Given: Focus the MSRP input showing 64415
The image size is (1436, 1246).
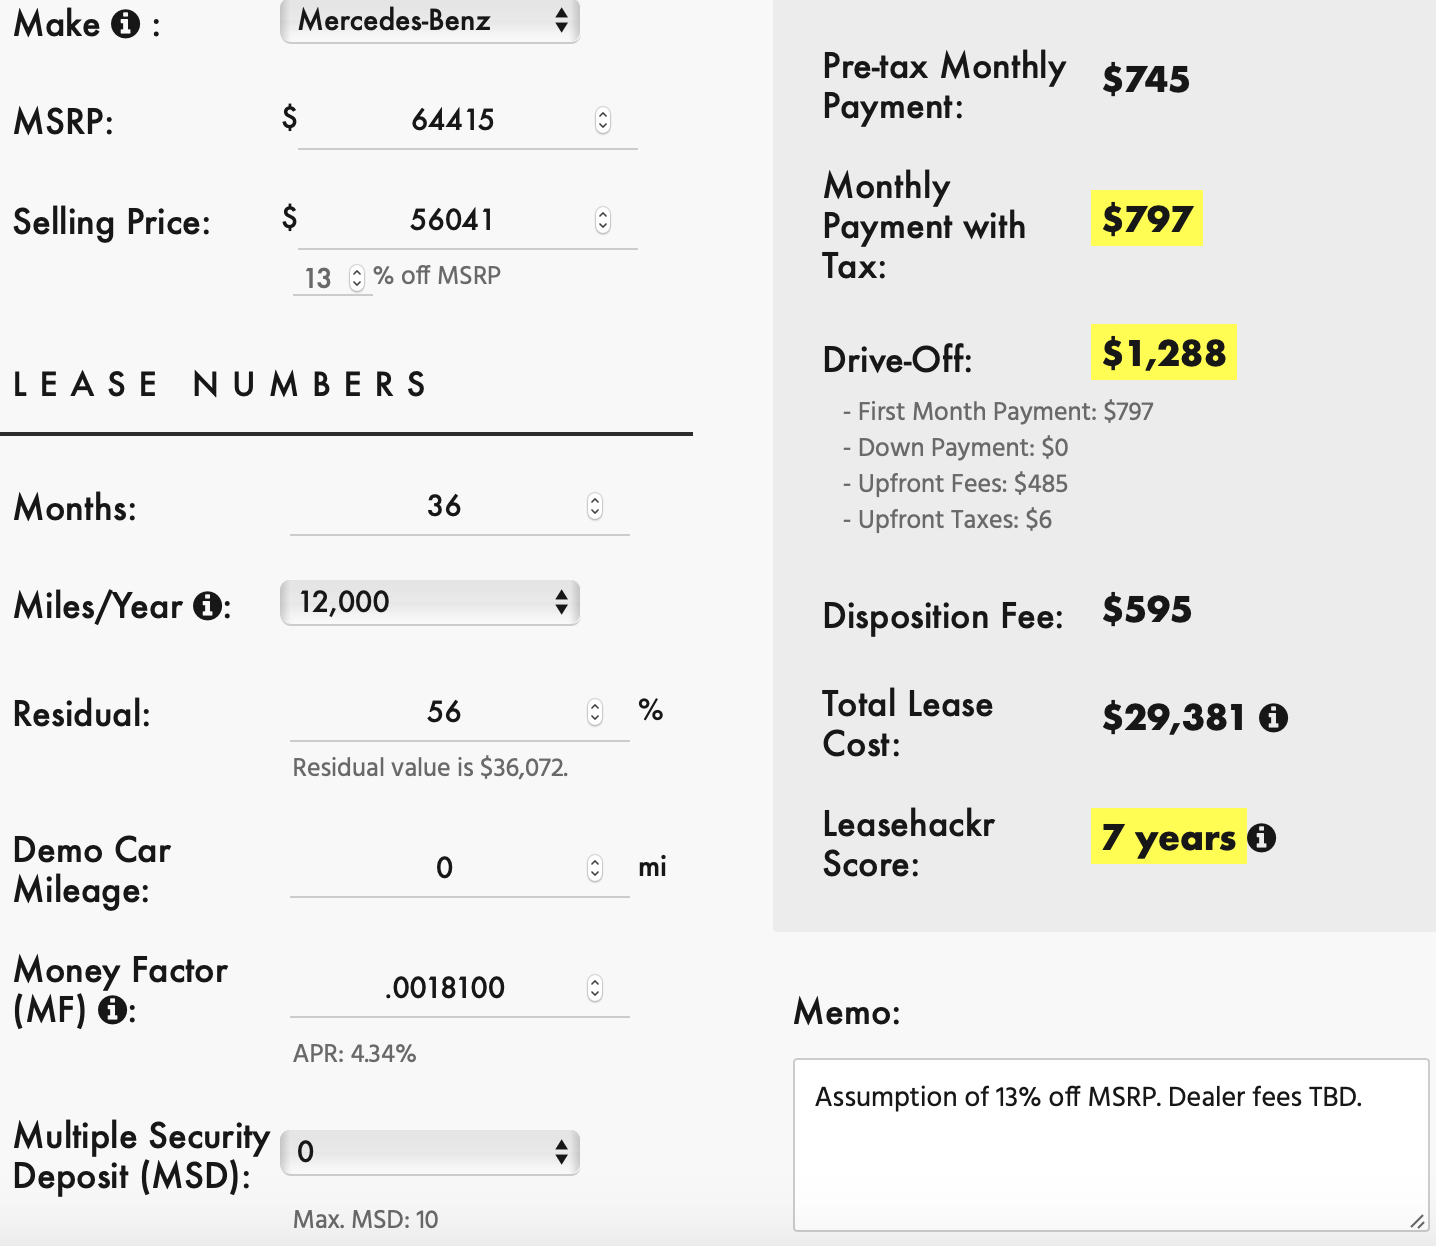Looking at the screenshot, I should coord(467,121).
